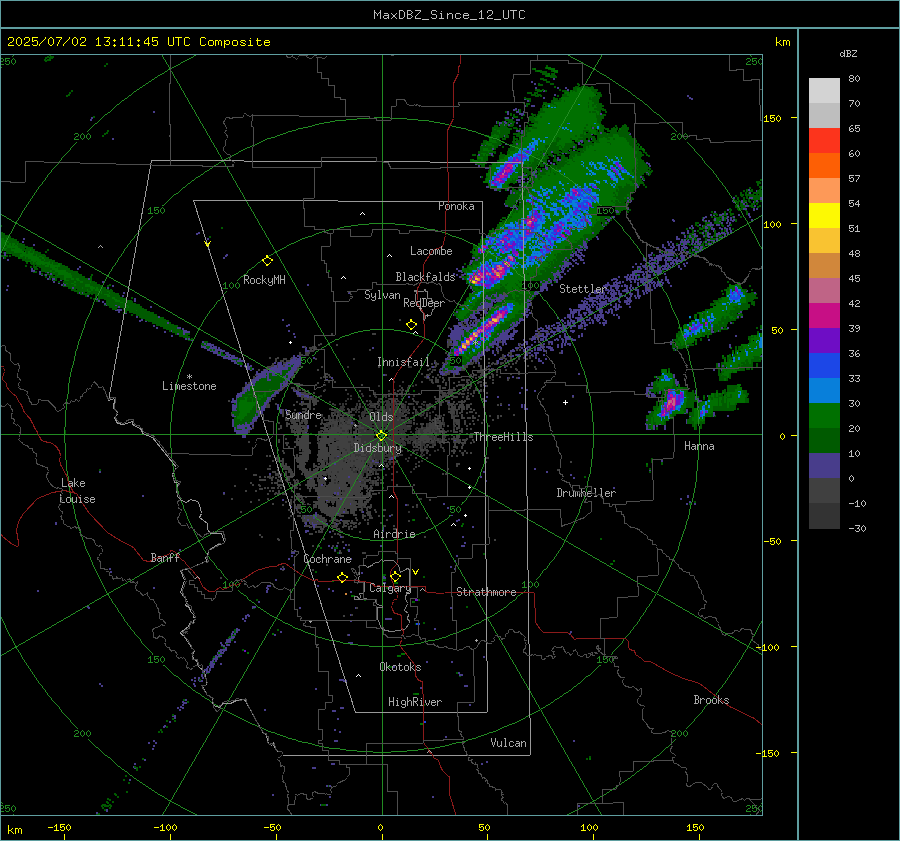The width and height of the screenshot is (900, 841).
Task: Click the ThreeHills label
Action: tap(503, 437)
